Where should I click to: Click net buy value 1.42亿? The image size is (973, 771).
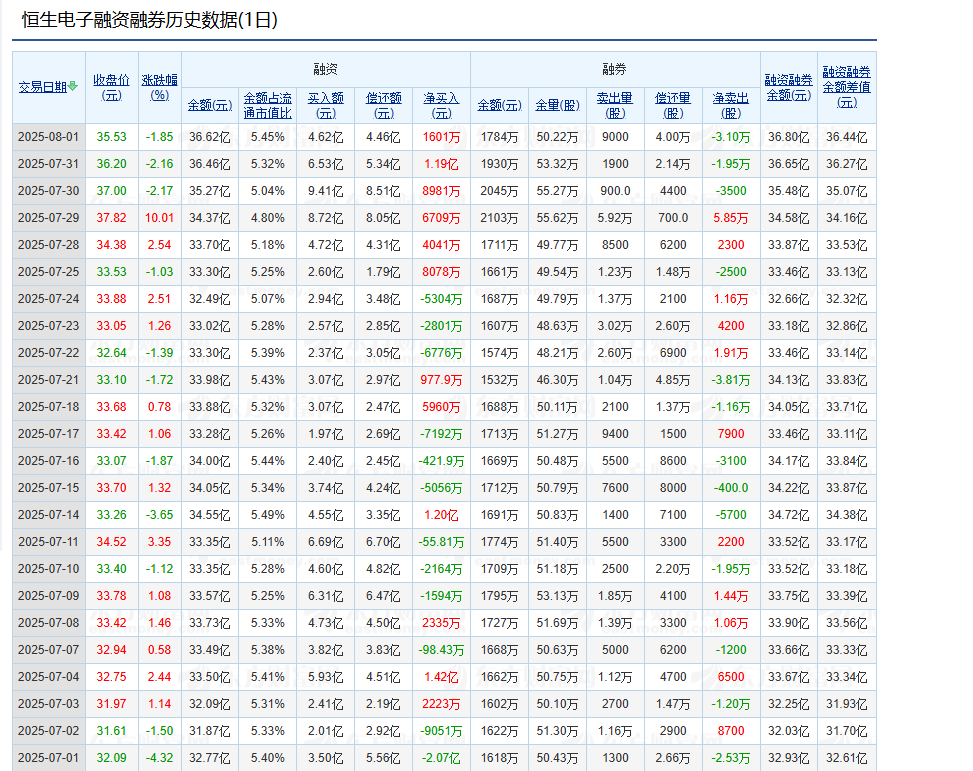(441, 677)
